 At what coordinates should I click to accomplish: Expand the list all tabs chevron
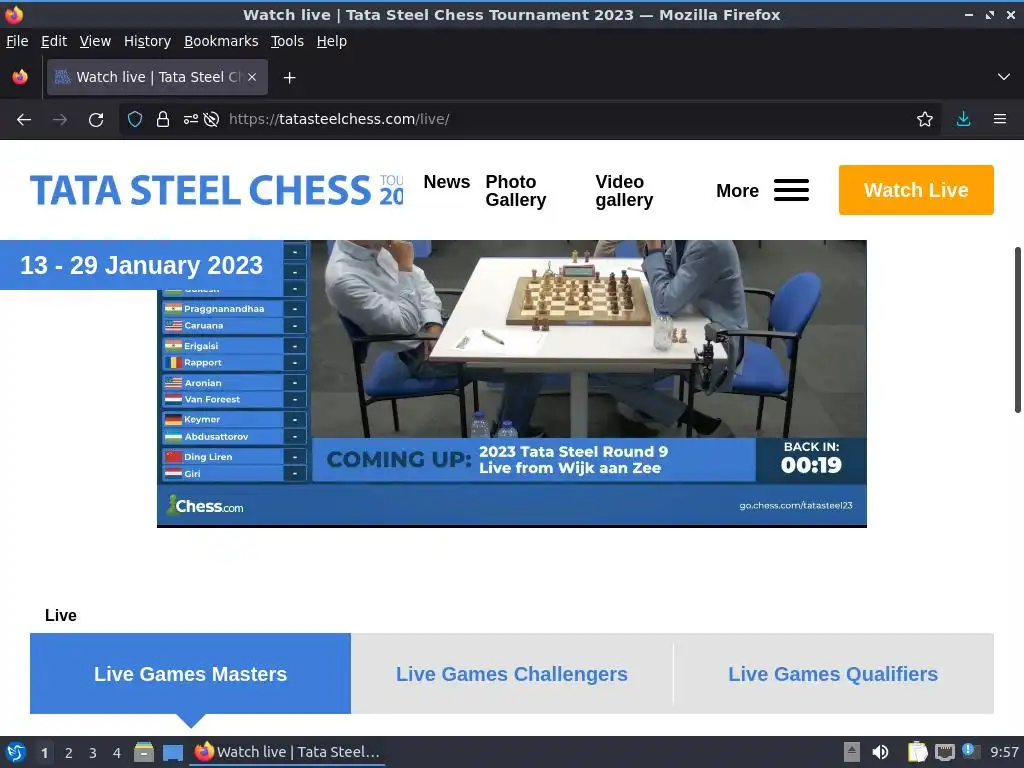(x=1004, y=77)
